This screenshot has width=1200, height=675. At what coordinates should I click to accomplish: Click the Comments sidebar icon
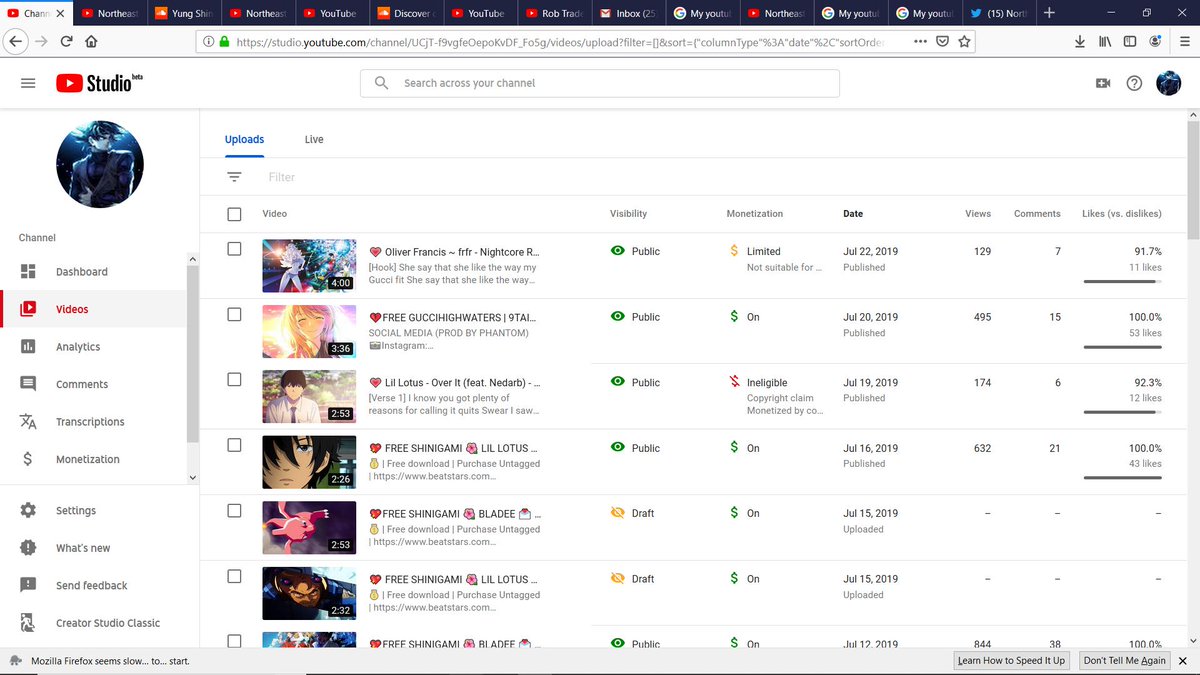point(28,384)
